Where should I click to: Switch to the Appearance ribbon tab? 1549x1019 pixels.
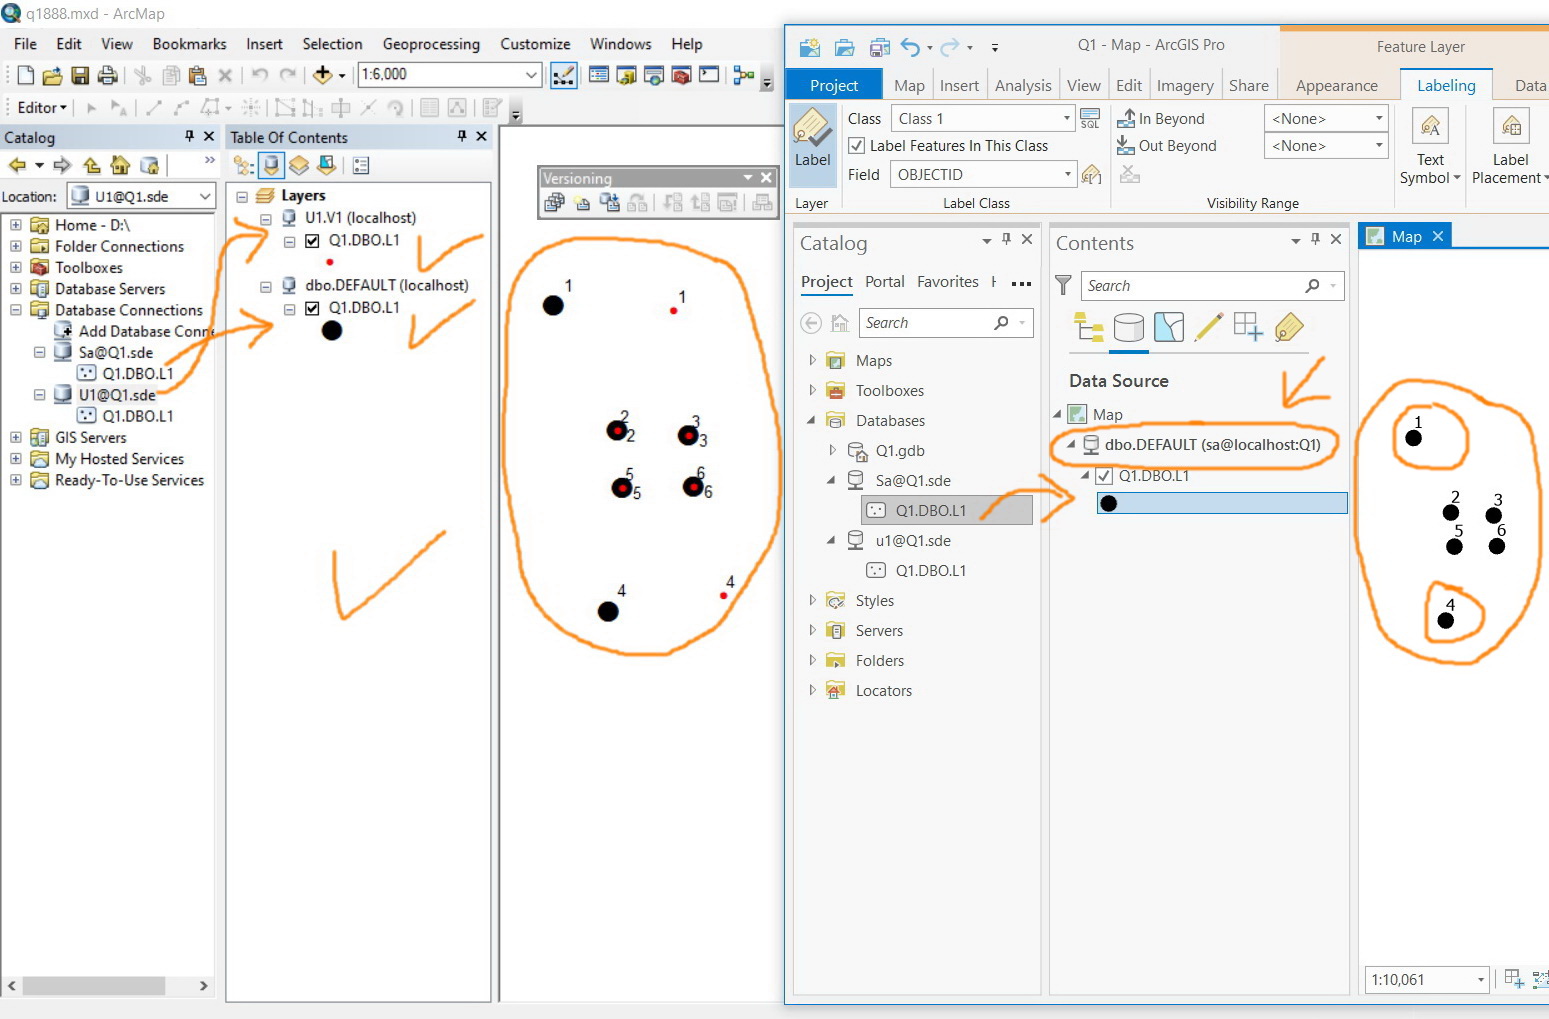coord(1336,86)
